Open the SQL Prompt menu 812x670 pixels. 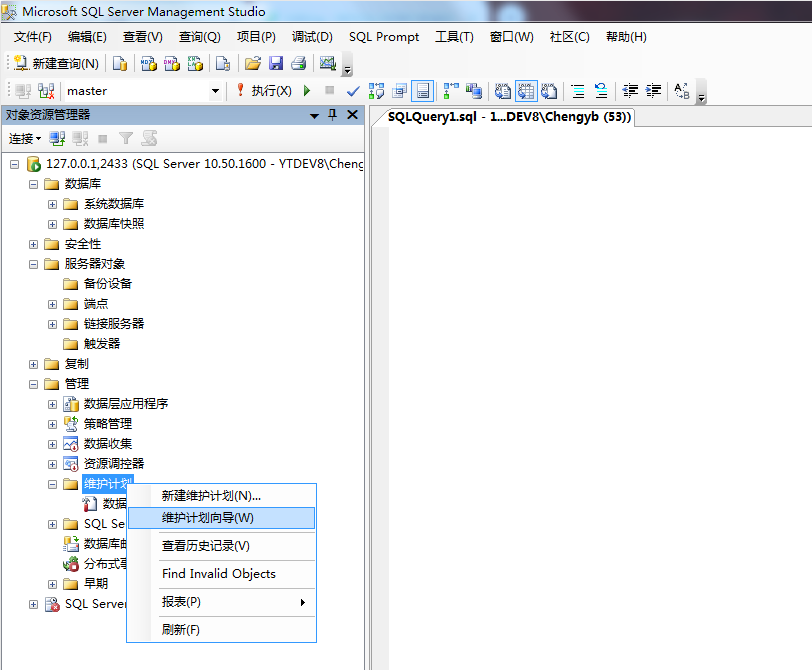click(384, 37)
